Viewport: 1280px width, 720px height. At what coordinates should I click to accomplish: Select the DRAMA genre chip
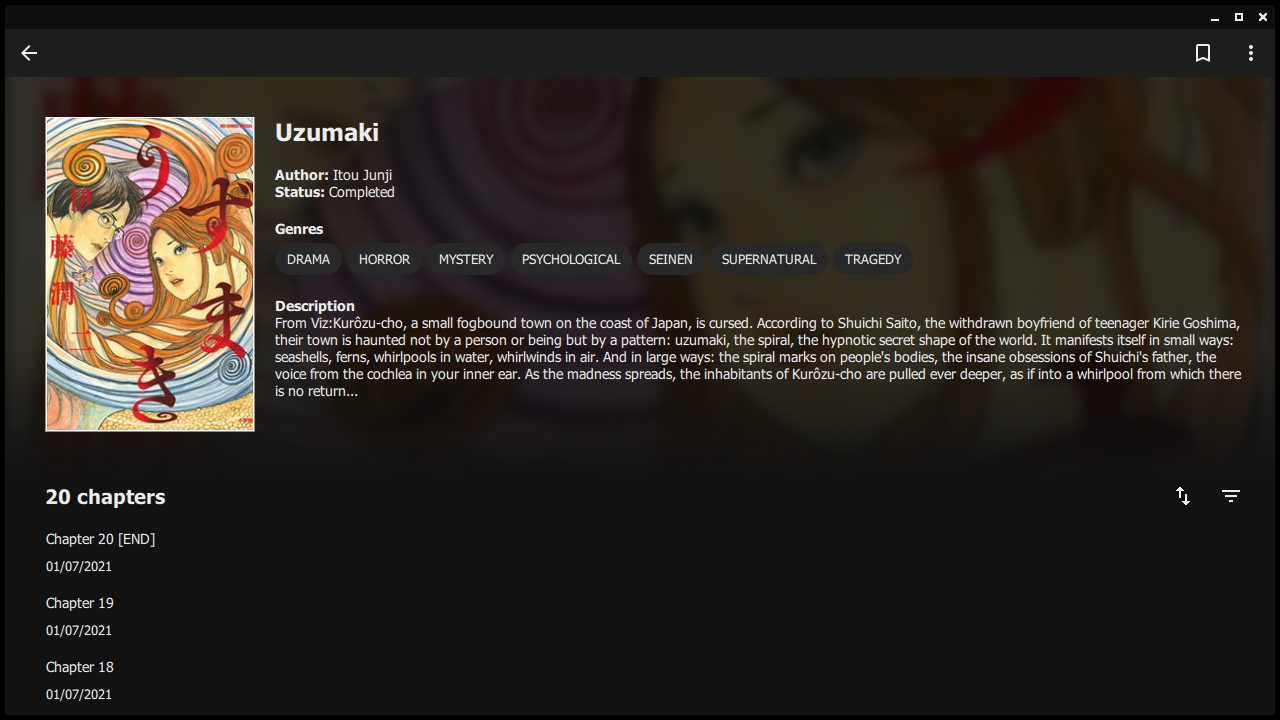(308, 259)
